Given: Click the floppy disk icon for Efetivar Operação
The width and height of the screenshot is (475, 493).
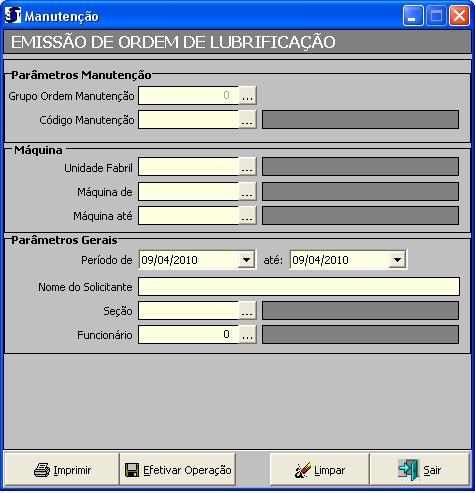Looking at the screenshot, I should tap(132, 470).
